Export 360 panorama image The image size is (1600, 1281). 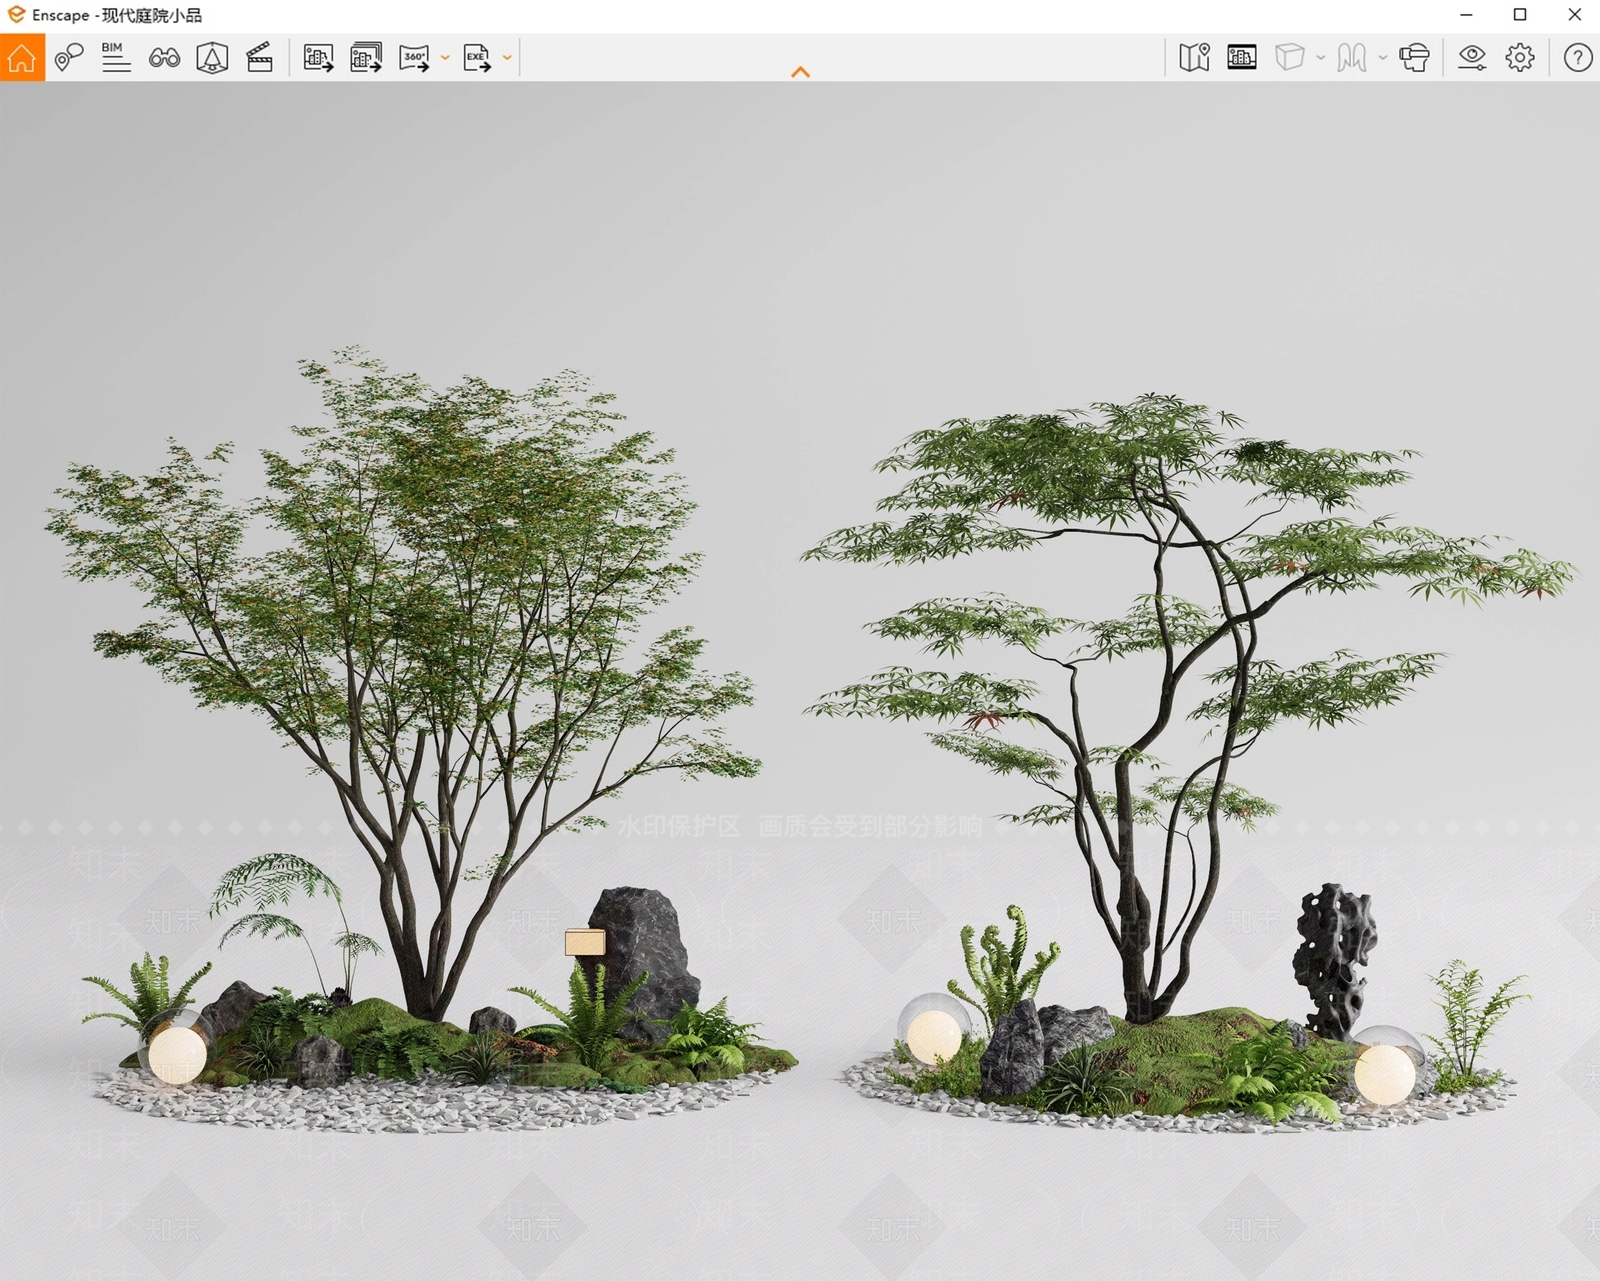(x=414, y=58)
